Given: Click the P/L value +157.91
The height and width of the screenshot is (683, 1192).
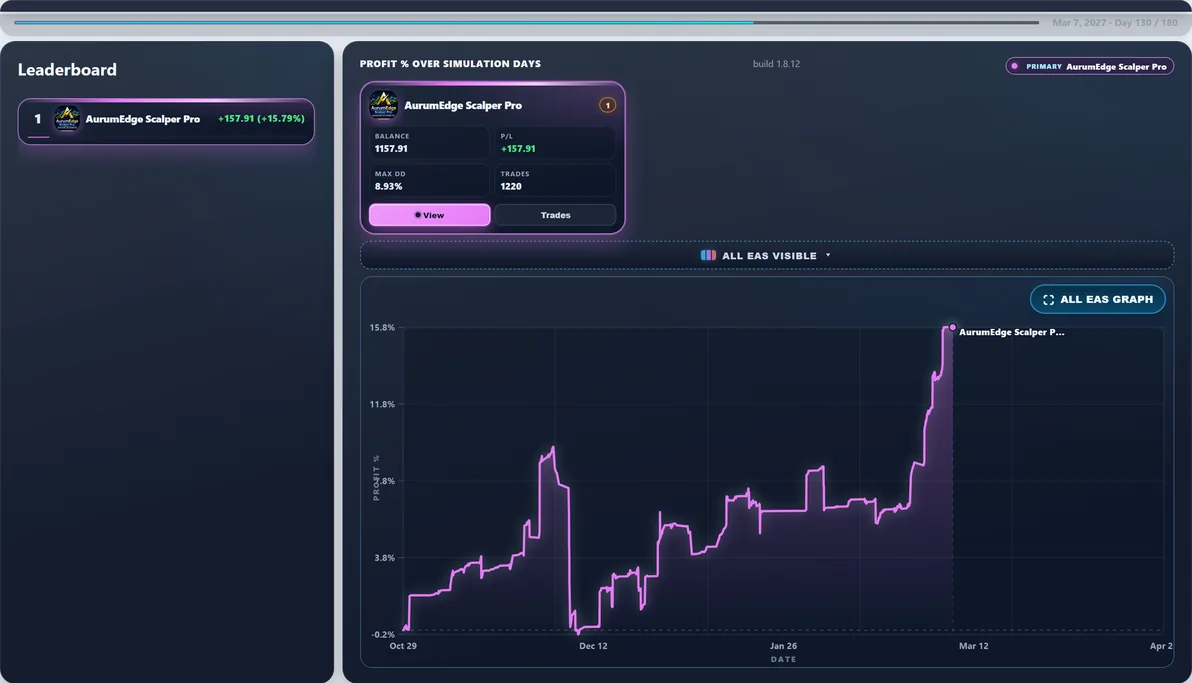Looking at the screenshot, I should pyautogui.click(x=518, y=149).
